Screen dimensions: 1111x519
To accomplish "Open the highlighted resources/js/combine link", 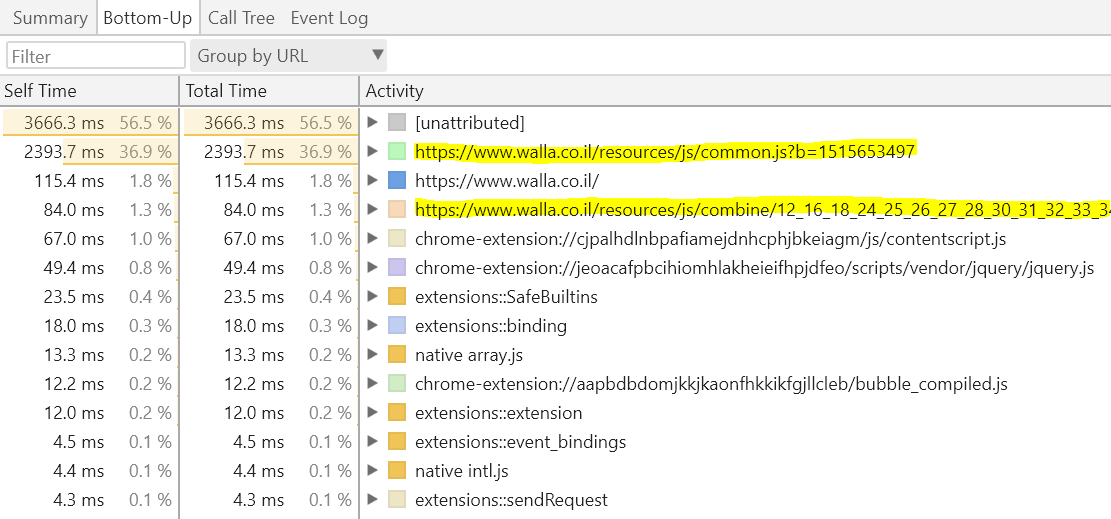I will pos(763,210).
